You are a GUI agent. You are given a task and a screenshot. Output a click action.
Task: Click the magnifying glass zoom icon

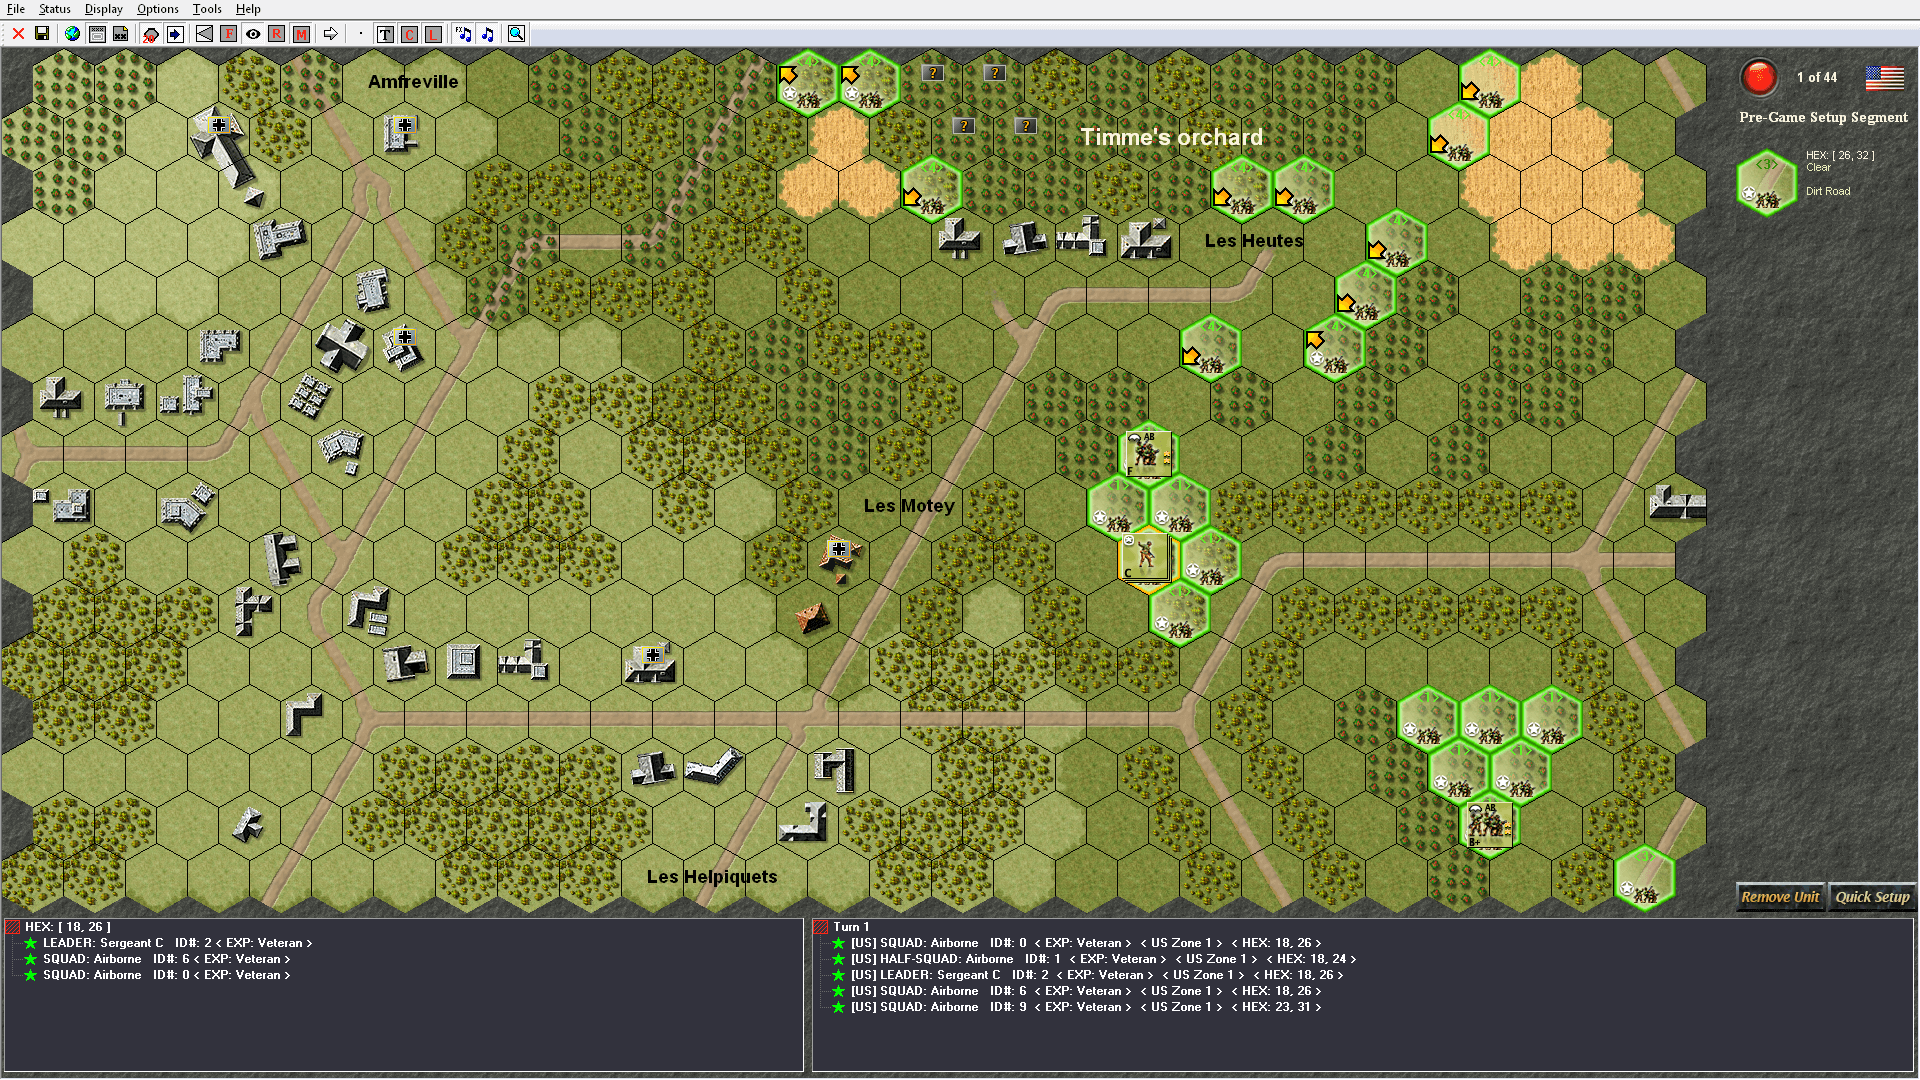(516, 34)
